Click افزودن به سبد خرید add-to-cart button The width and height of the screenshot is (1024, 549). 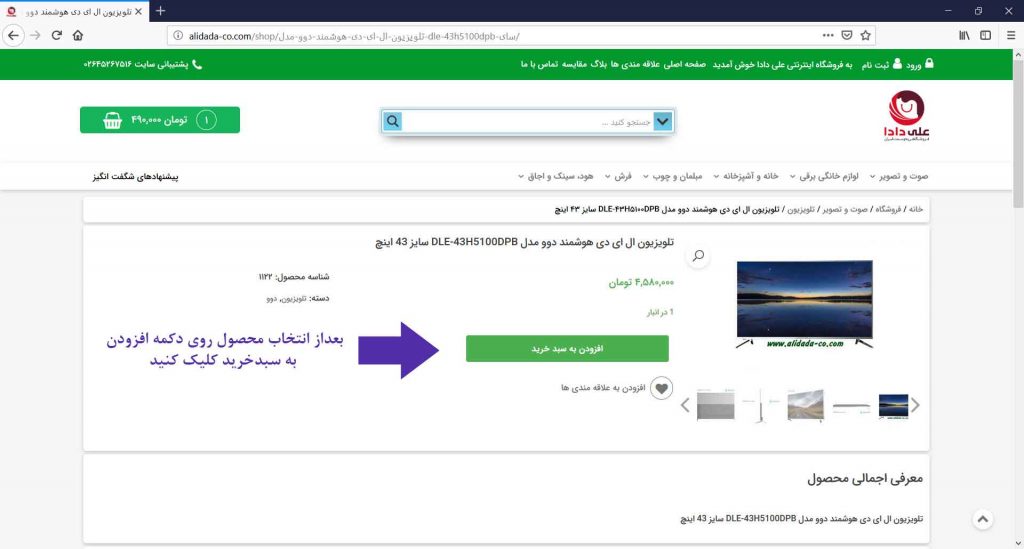567,349
